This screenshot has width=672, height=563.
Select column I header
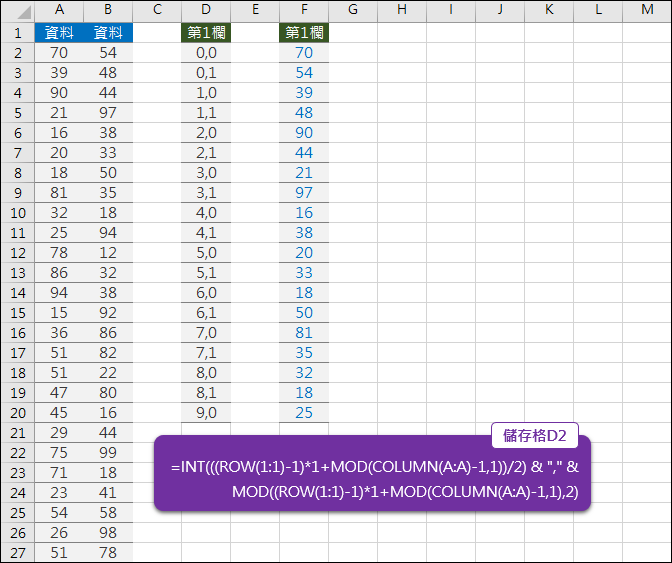(x=451, y=10)
